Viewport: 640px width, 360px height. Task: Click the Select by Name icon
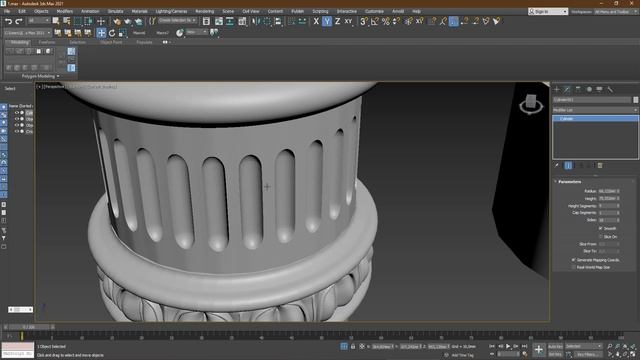[67, 21]
